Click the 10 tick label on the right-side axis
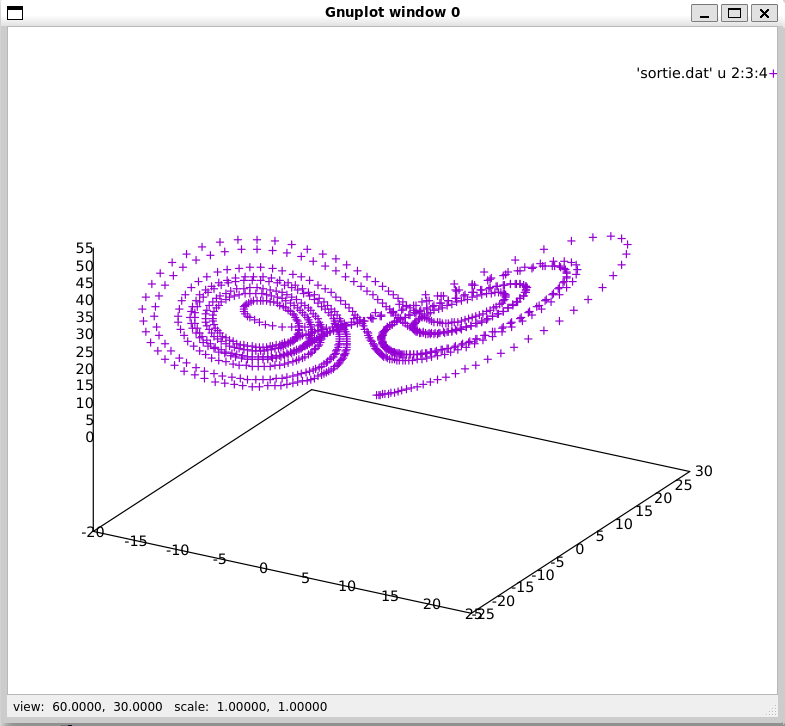This screenshot has width=785, height=726. 623,524
